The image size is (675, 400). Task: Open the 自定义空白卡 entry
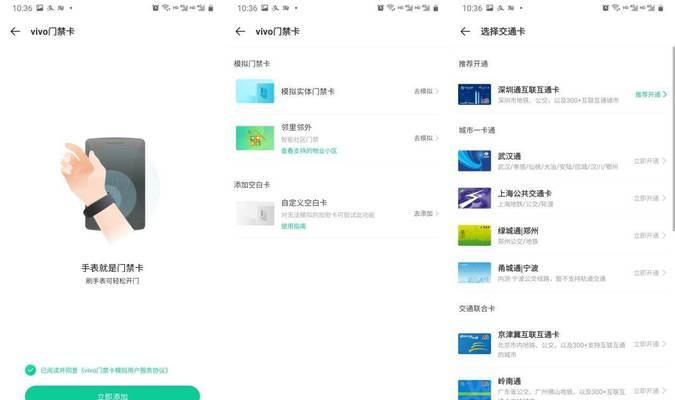tap(304, 203)
